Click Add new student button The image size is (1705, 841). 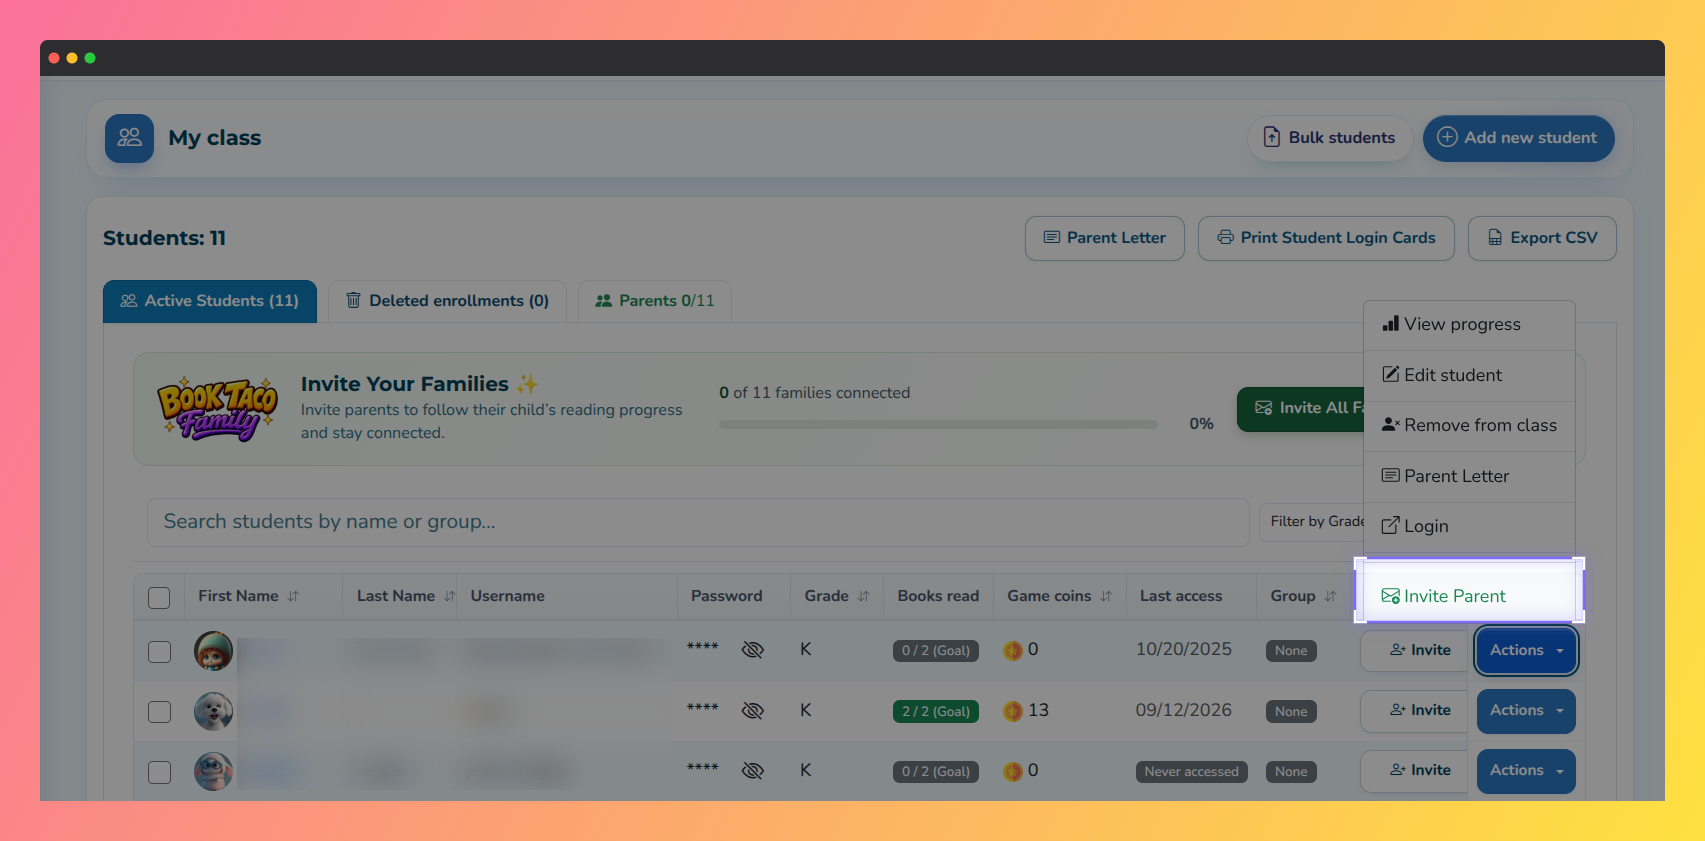point(1518,138)
